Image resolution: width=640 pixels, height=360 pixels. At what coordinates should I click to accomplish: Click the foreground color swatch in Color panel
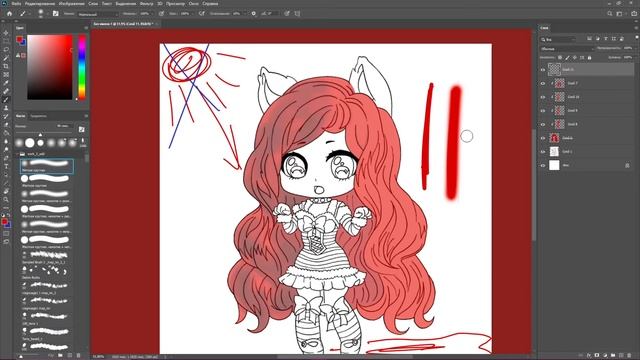(19, 39)
